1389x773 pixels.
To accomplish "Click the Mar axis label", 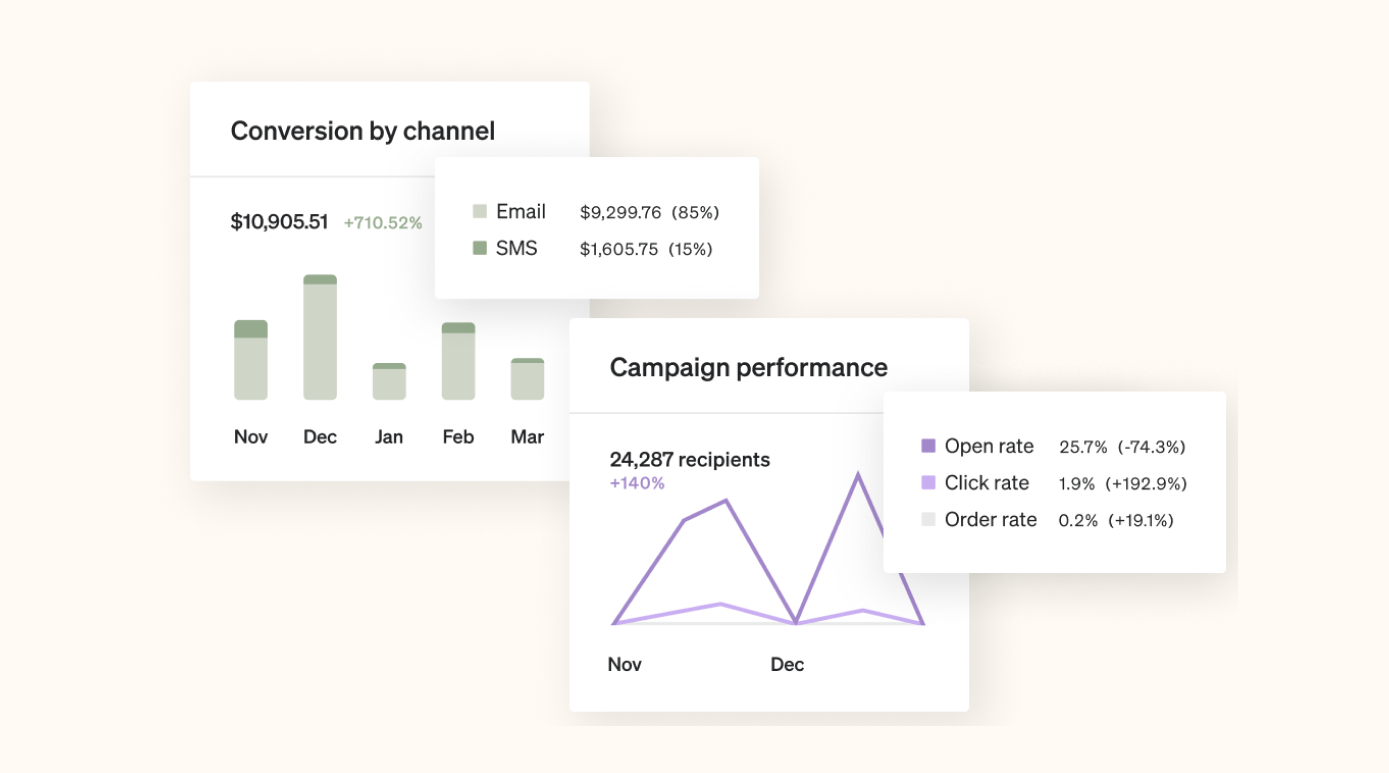I will point(527,437).
